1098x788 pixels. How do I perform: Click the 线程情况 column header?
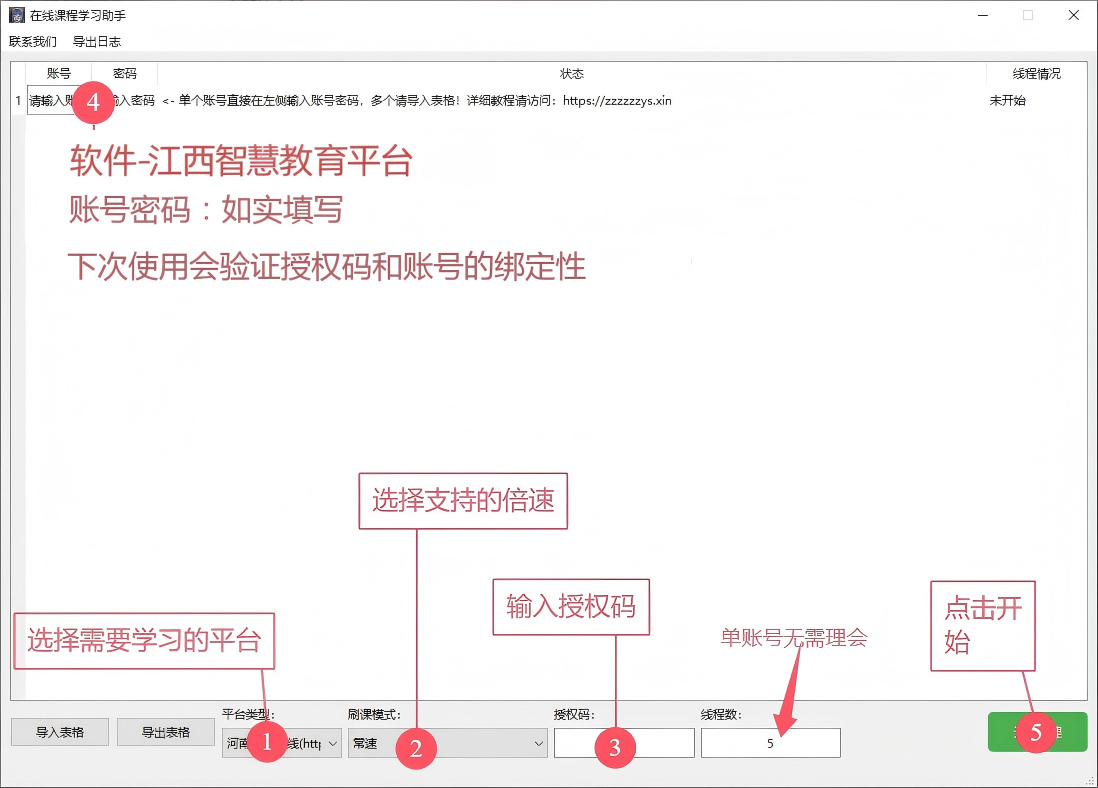pyautogui.click(x=1036, y=74)
